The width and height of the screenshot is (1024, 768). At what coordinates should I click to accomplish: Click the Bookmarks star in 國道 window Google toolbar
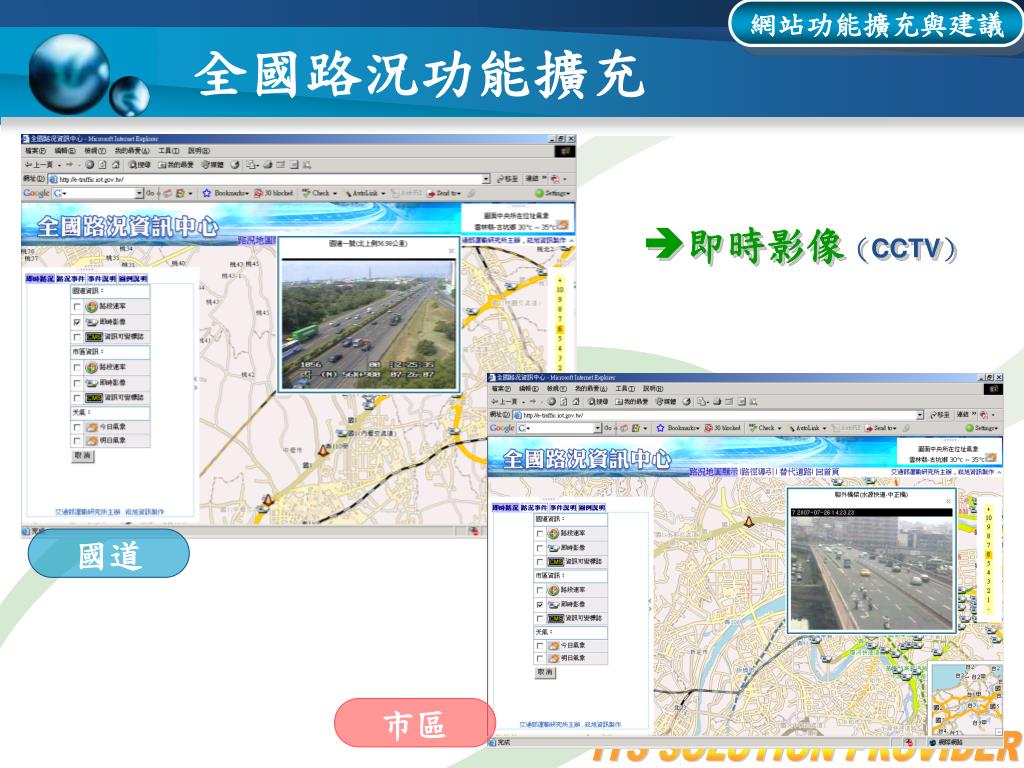click(207, 193)
